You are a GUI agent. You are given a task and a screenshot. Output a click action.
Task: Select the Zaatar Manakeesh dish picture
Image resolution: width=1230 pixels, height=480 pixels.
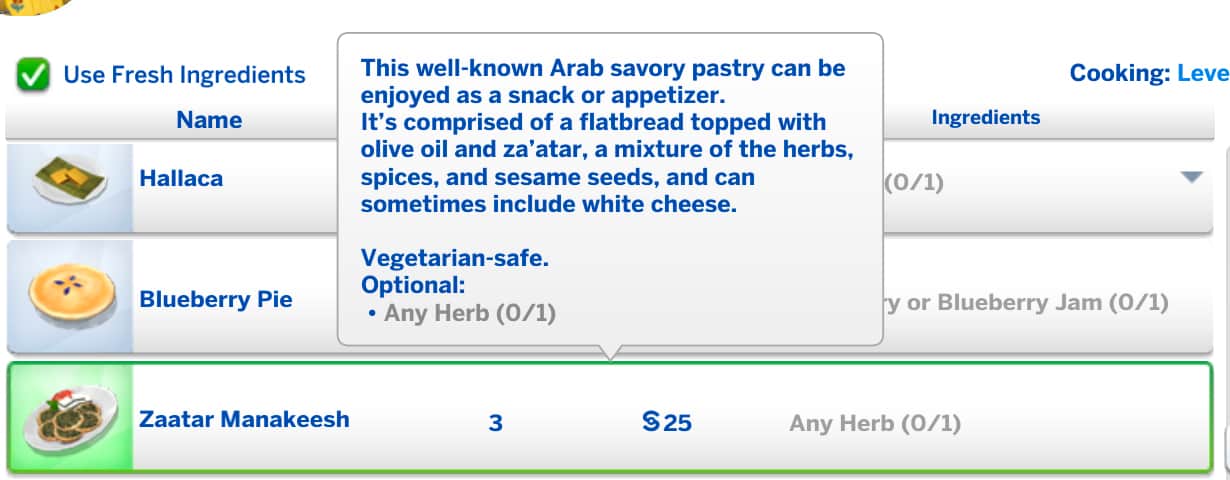pyautogui.click(x=69, y=416)
